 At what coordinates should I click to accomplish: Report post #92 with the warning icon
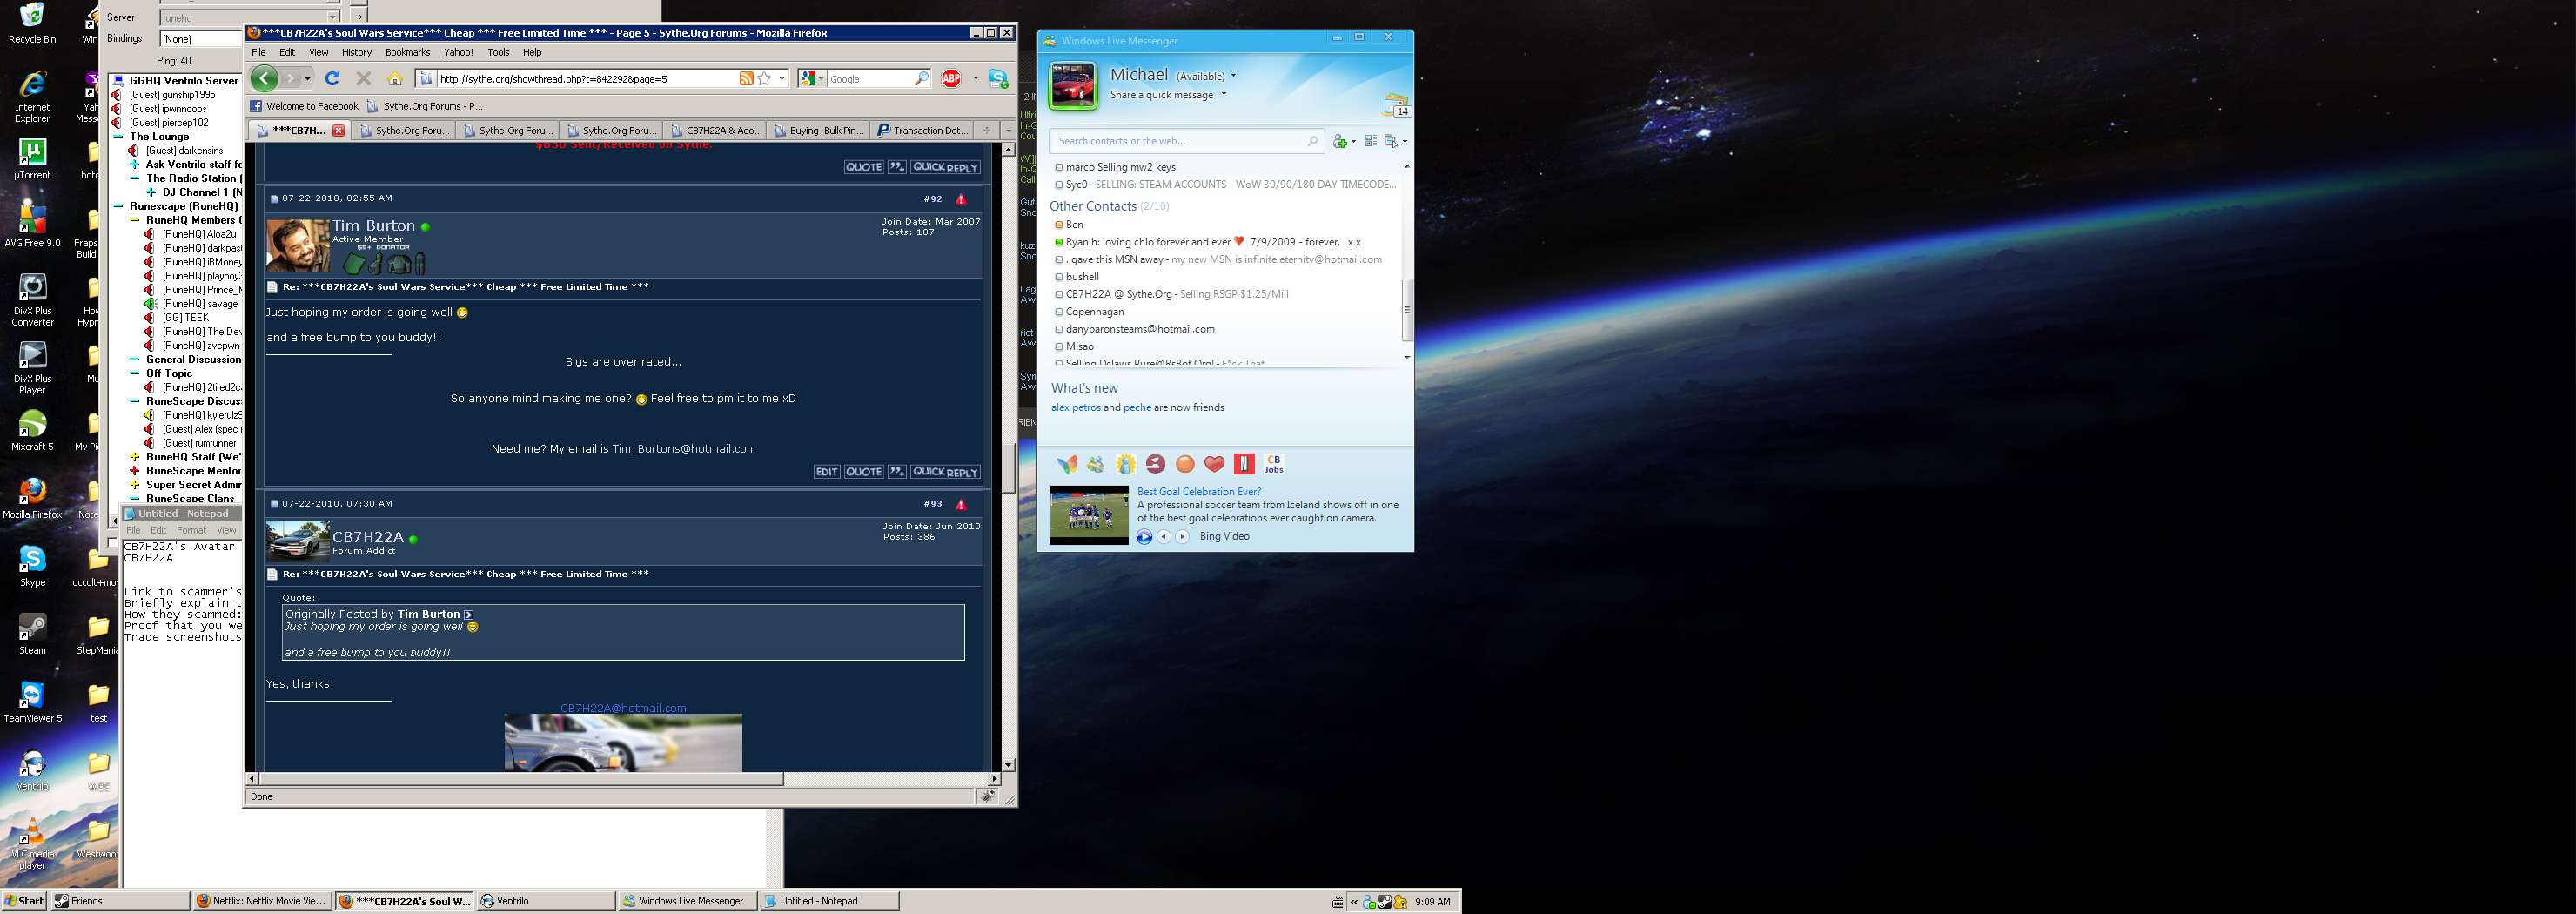coord(960,199)
